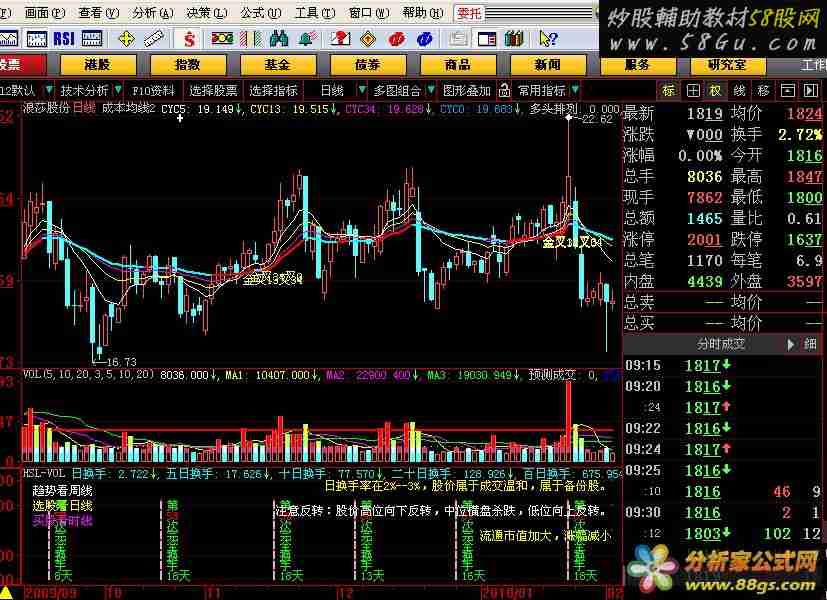This screenshot has width=827, height=600.
Task: Click the green alarm bell icon
Action: (x=307, y=38)
